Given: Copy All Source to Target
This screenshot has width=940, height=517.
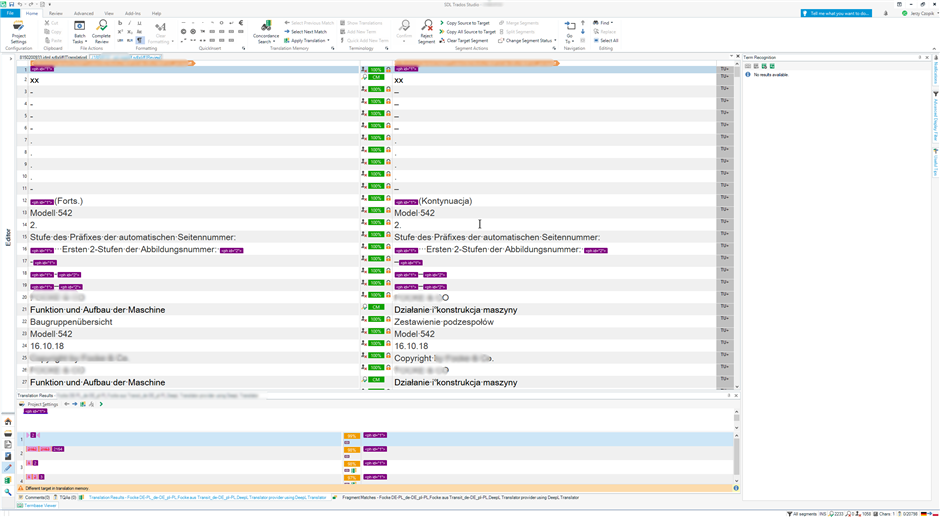Looking at the screenshot, I should [468, 32].
